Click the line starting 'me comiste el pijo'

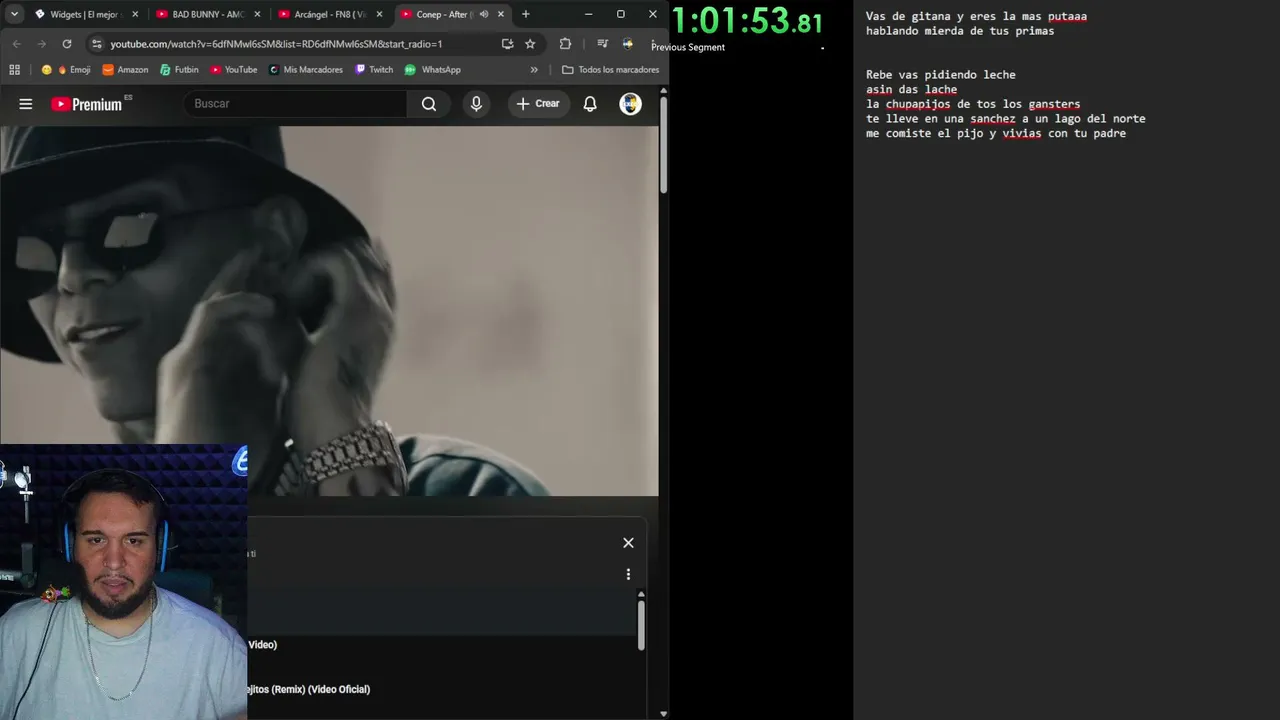[996, 134]
